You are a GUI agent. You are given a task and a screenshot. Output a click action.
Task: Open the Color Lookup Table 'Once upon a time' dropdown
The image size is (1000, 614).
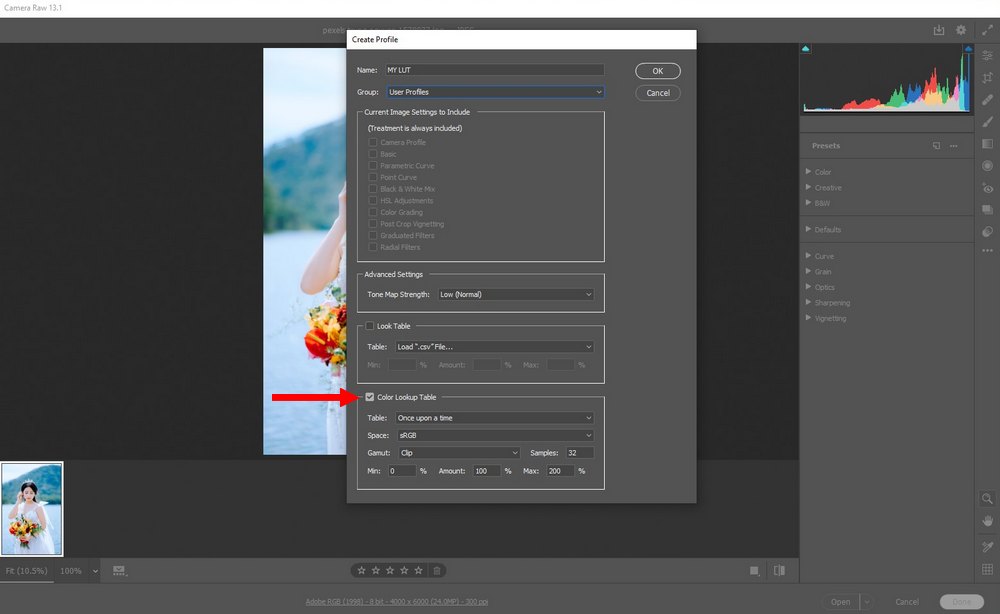click(x=495, y=418)
